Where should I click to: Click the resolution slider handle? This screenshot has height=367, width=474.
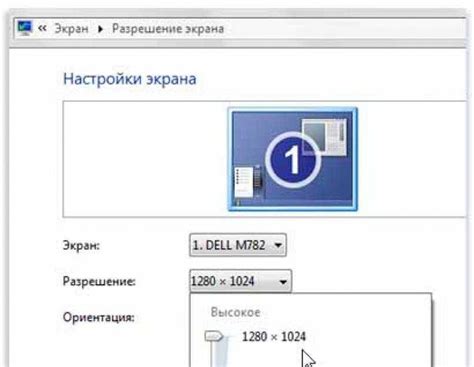(214, 336)
